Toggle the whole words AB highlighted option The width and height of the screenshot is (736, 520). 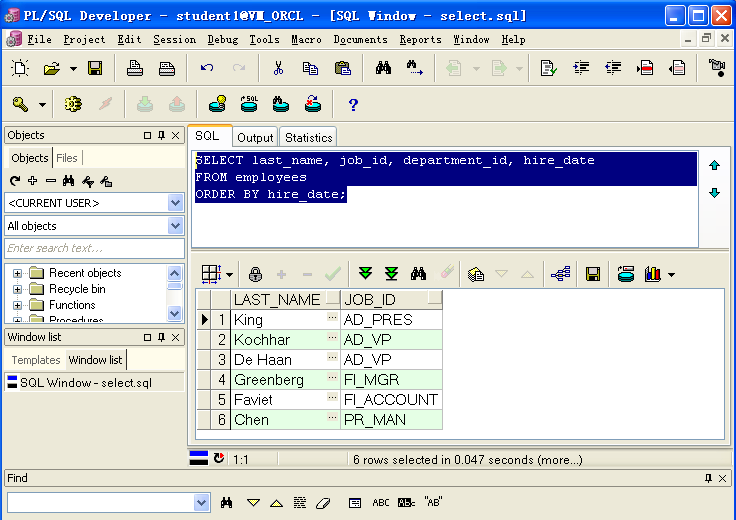click(406, 503)
